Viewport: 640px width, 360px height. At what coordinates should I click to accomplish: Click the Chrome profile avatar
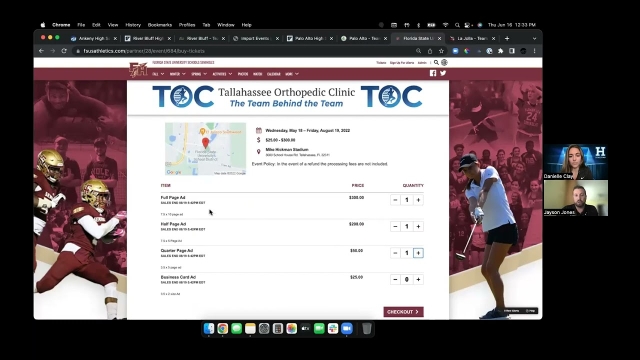click(x=523, y=51)
